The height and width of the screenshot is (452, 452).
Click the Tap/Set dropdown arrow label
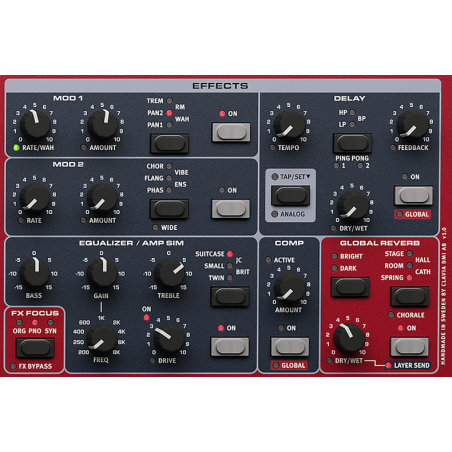pyautogui.click(x=295, y=176)
